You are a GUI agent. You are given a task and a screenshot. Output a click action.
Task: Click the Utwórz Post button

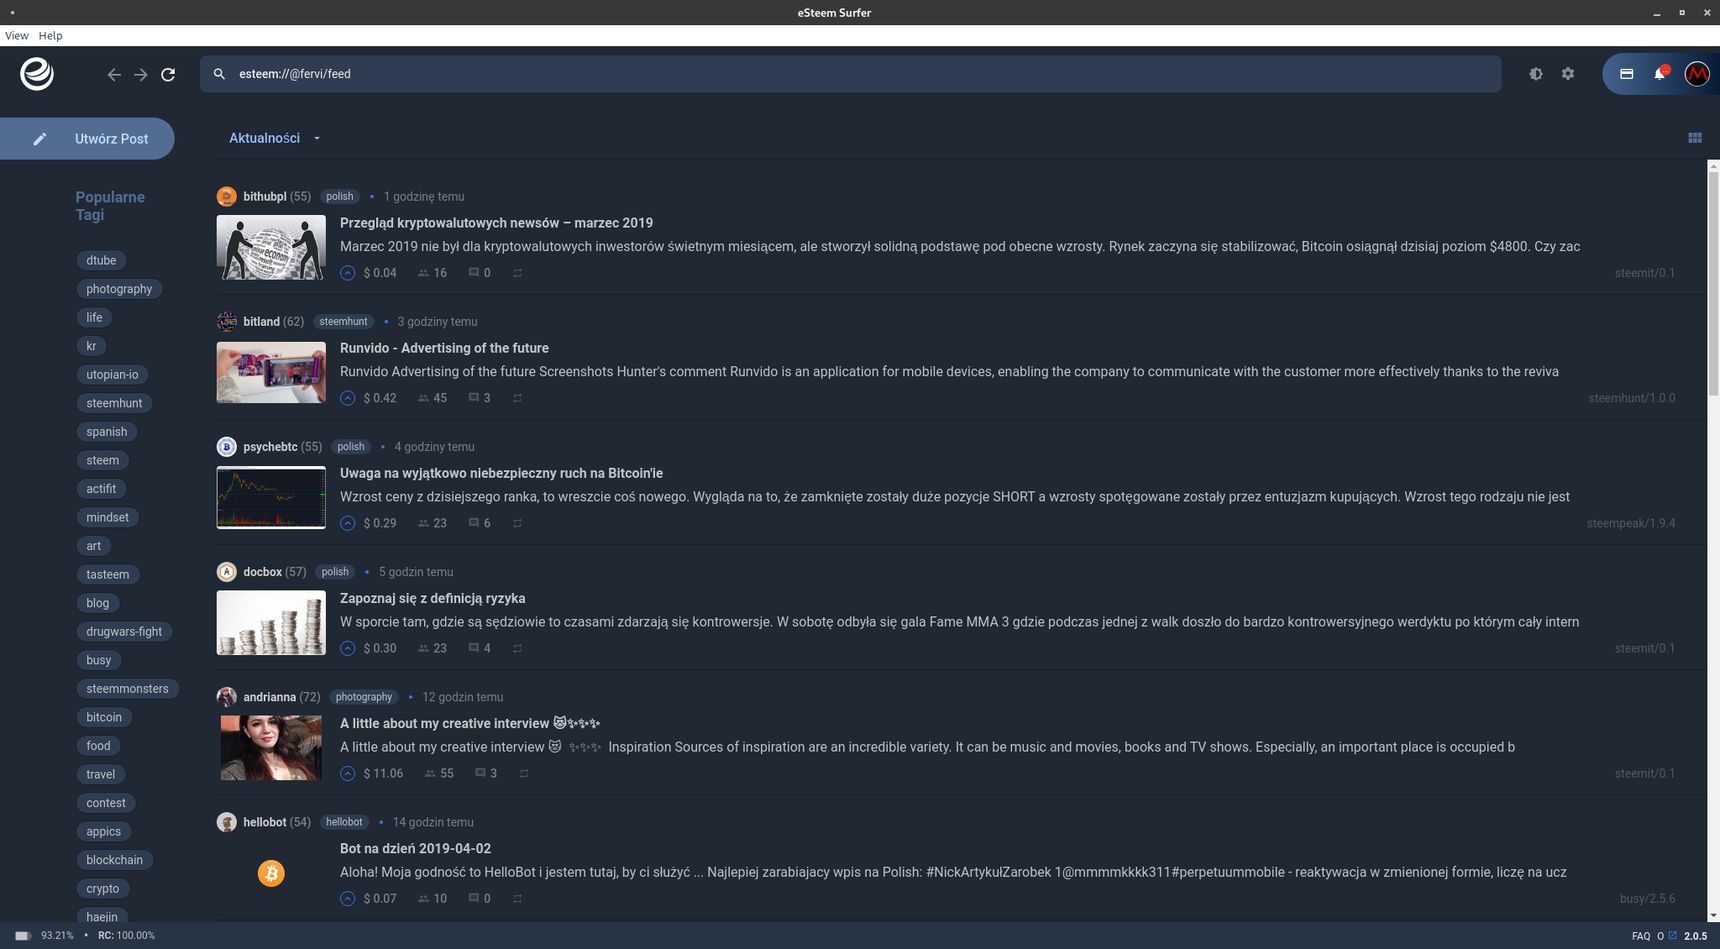(87, 139)
